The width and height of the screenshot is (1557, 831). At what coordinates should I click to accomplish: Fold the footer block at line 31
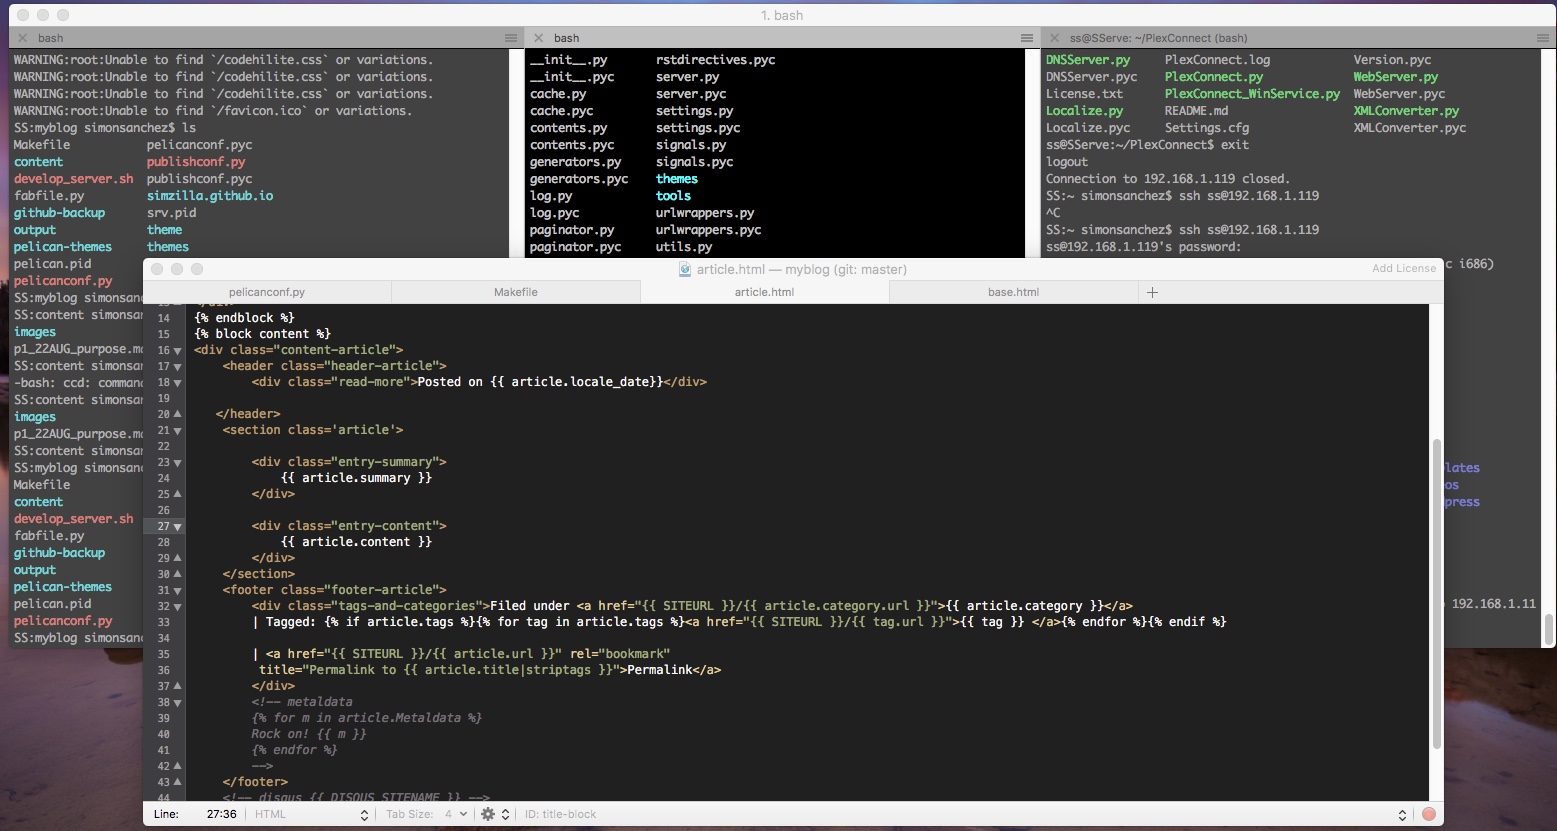click(x=178, y=590)
